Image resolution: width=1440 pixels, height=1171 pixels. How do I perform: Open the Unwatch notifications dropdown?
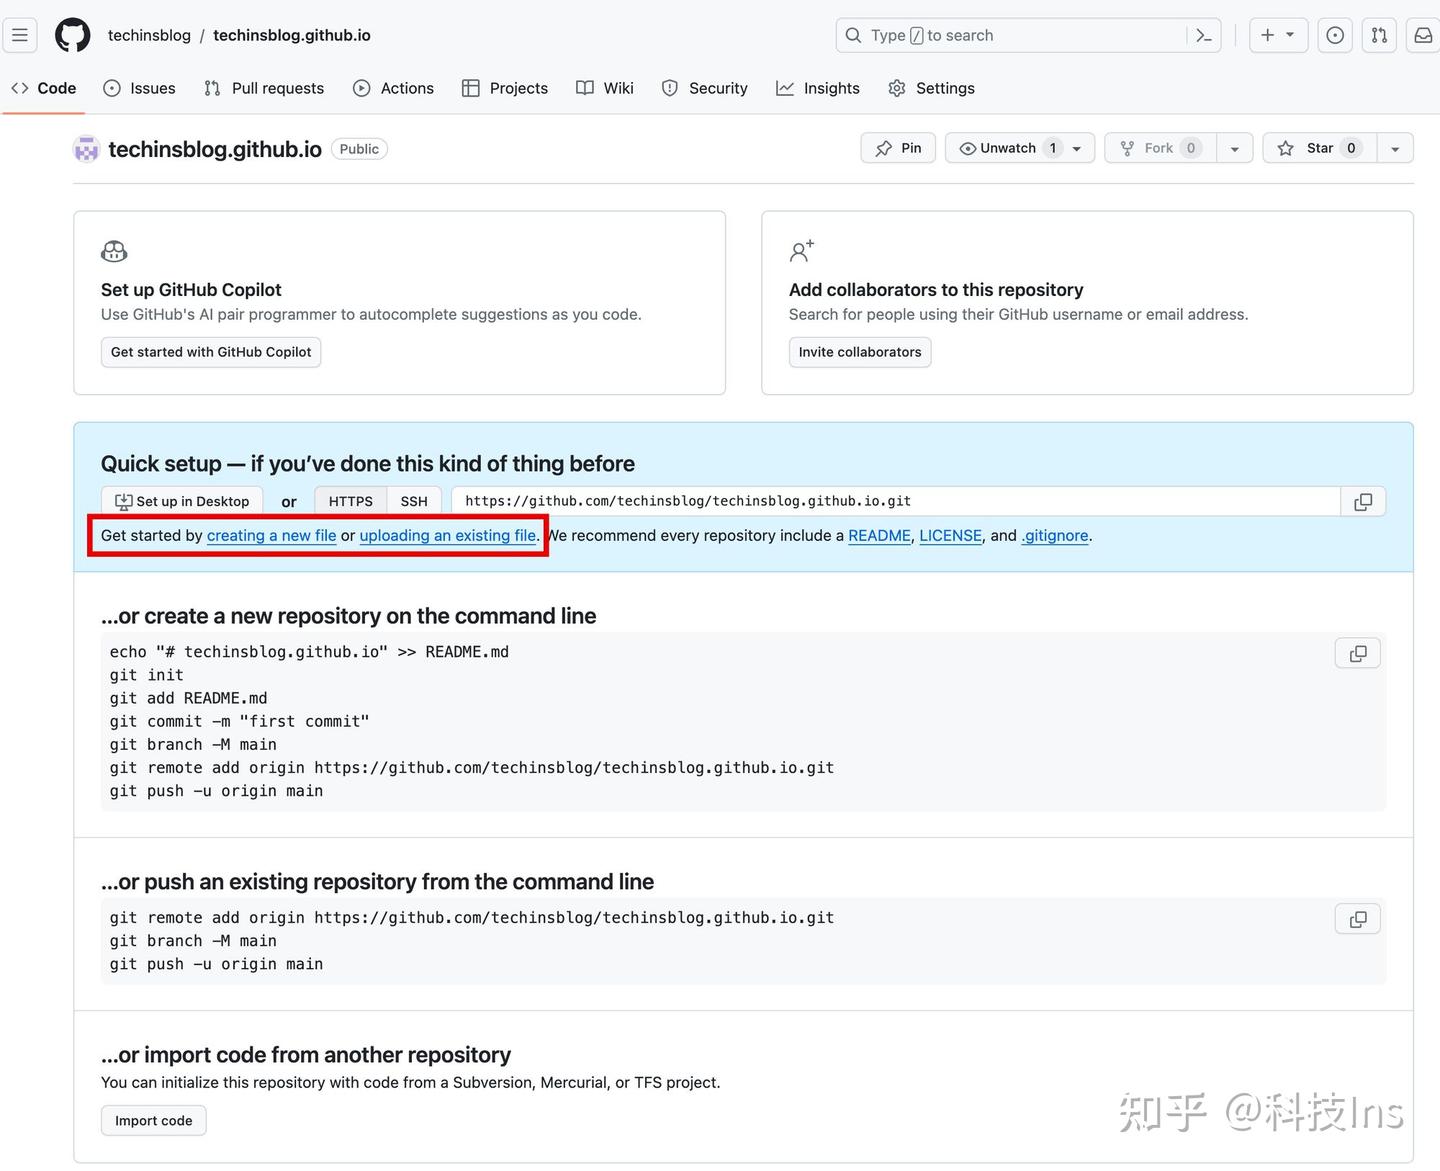[x=1020, y=148]
